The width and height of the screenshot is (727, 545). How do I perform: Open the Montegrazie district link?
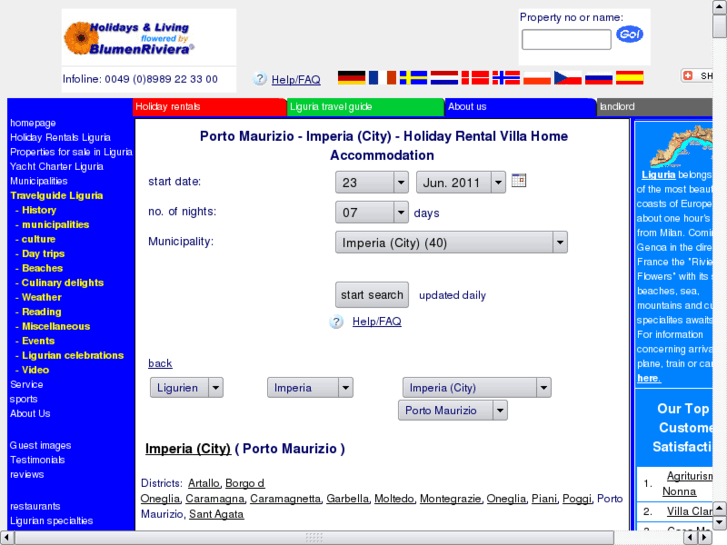(x=451, y=499)
